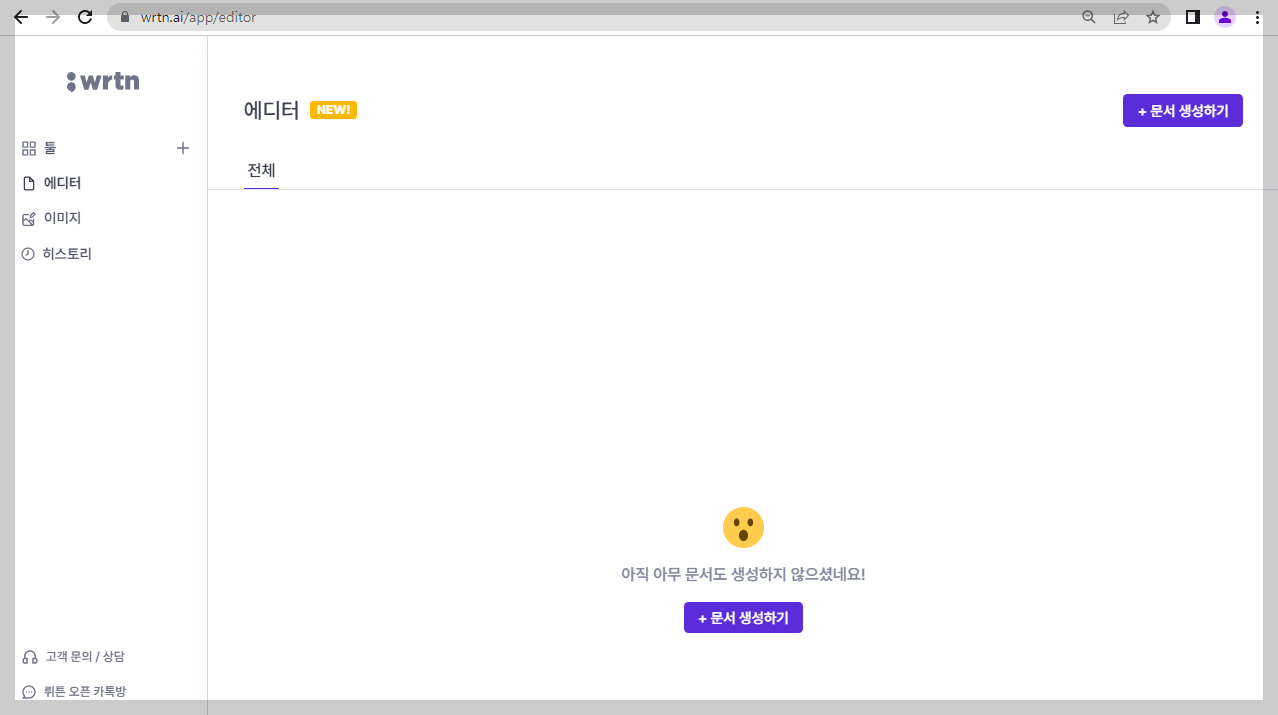Image resolution: width=1278 pixels, height=715 pixels.
Task: Switch to the 전체 tab
Action: [x=261, y=170]
